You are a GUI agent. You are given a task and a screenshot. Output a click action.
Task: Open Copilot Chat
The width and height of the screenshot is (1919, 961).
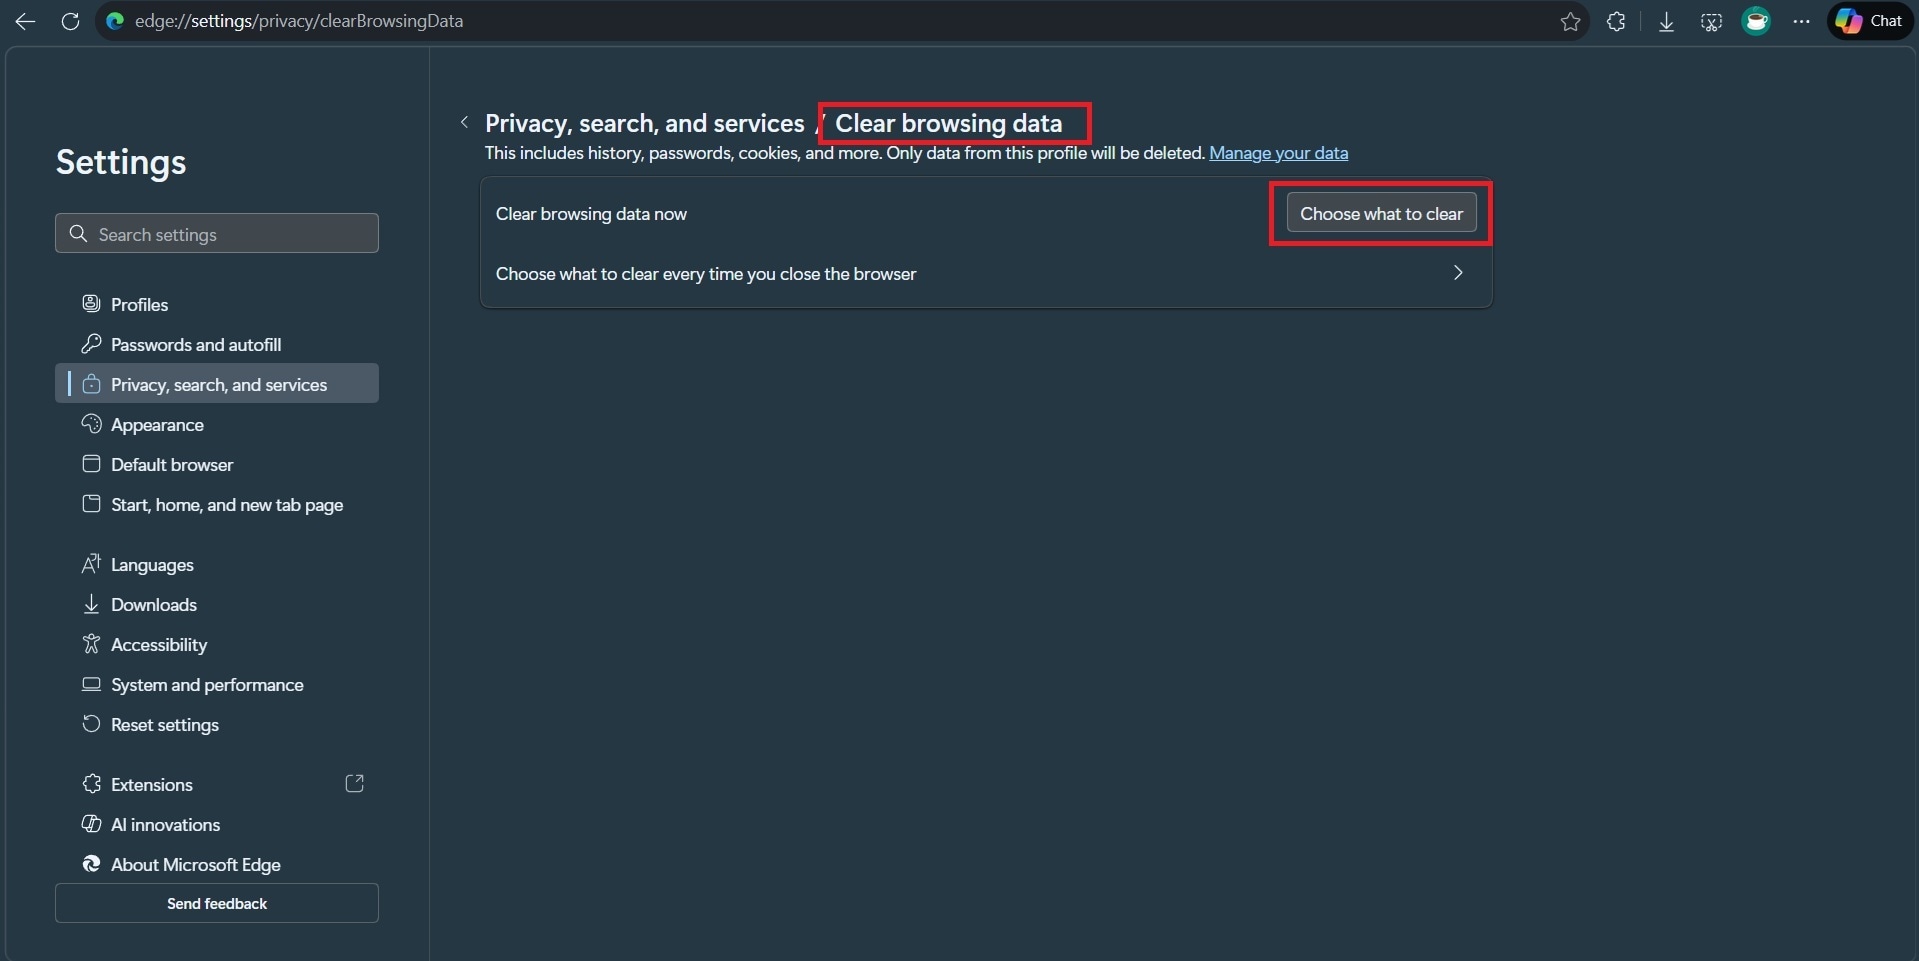(1869, 21)
